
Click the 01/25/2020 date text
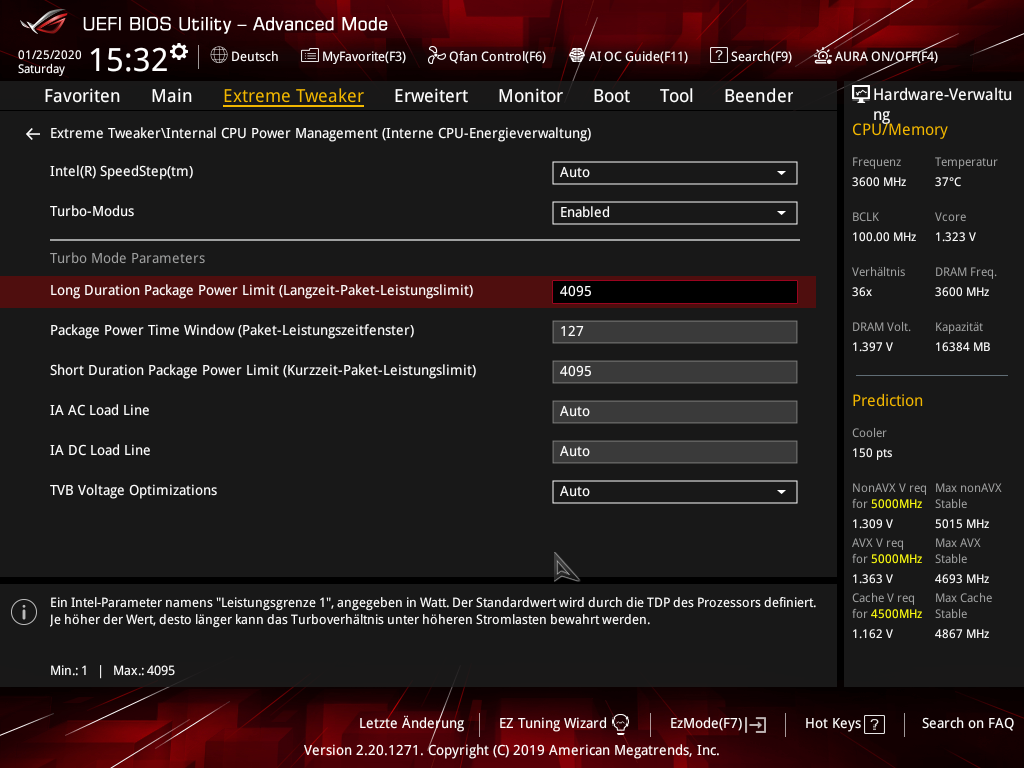tap(49, 55)
